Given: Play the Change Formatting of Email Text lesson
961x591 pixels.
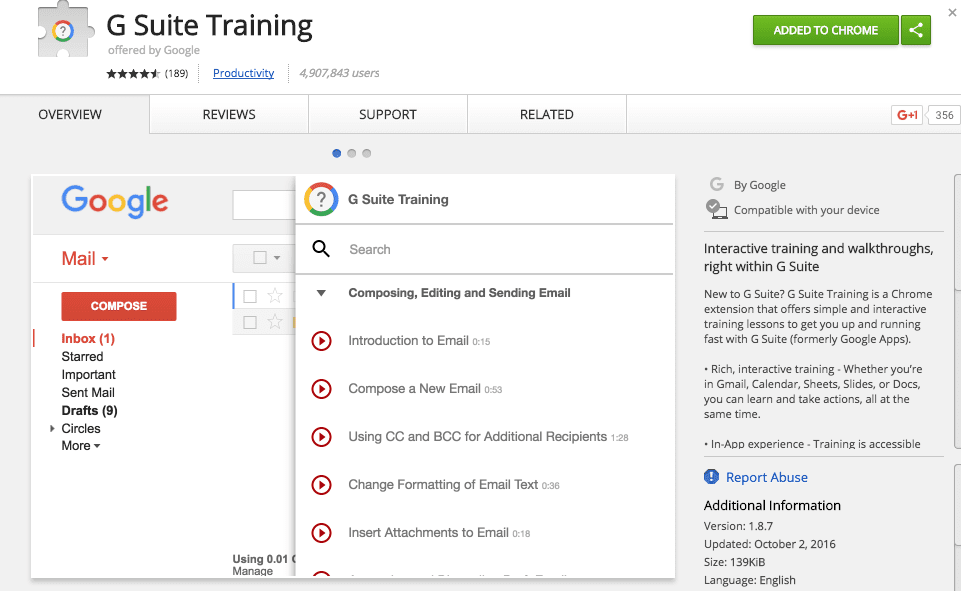Looking at the screenshot, I should (x=321, y=485).
